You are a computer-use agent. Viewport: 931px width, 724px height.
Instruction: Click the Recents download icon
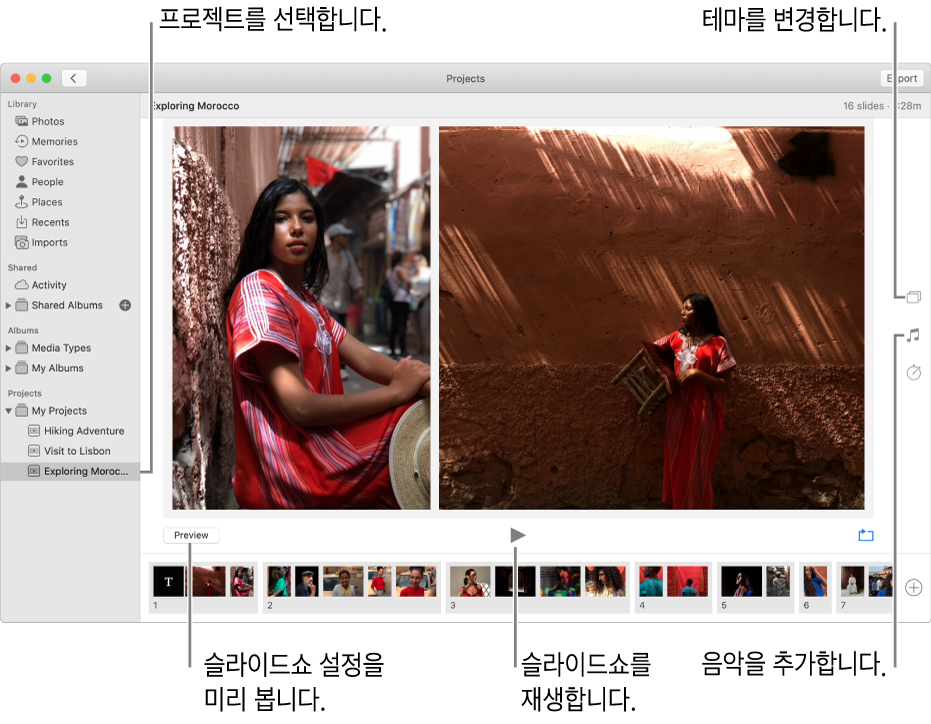click(x=21, y=222)
